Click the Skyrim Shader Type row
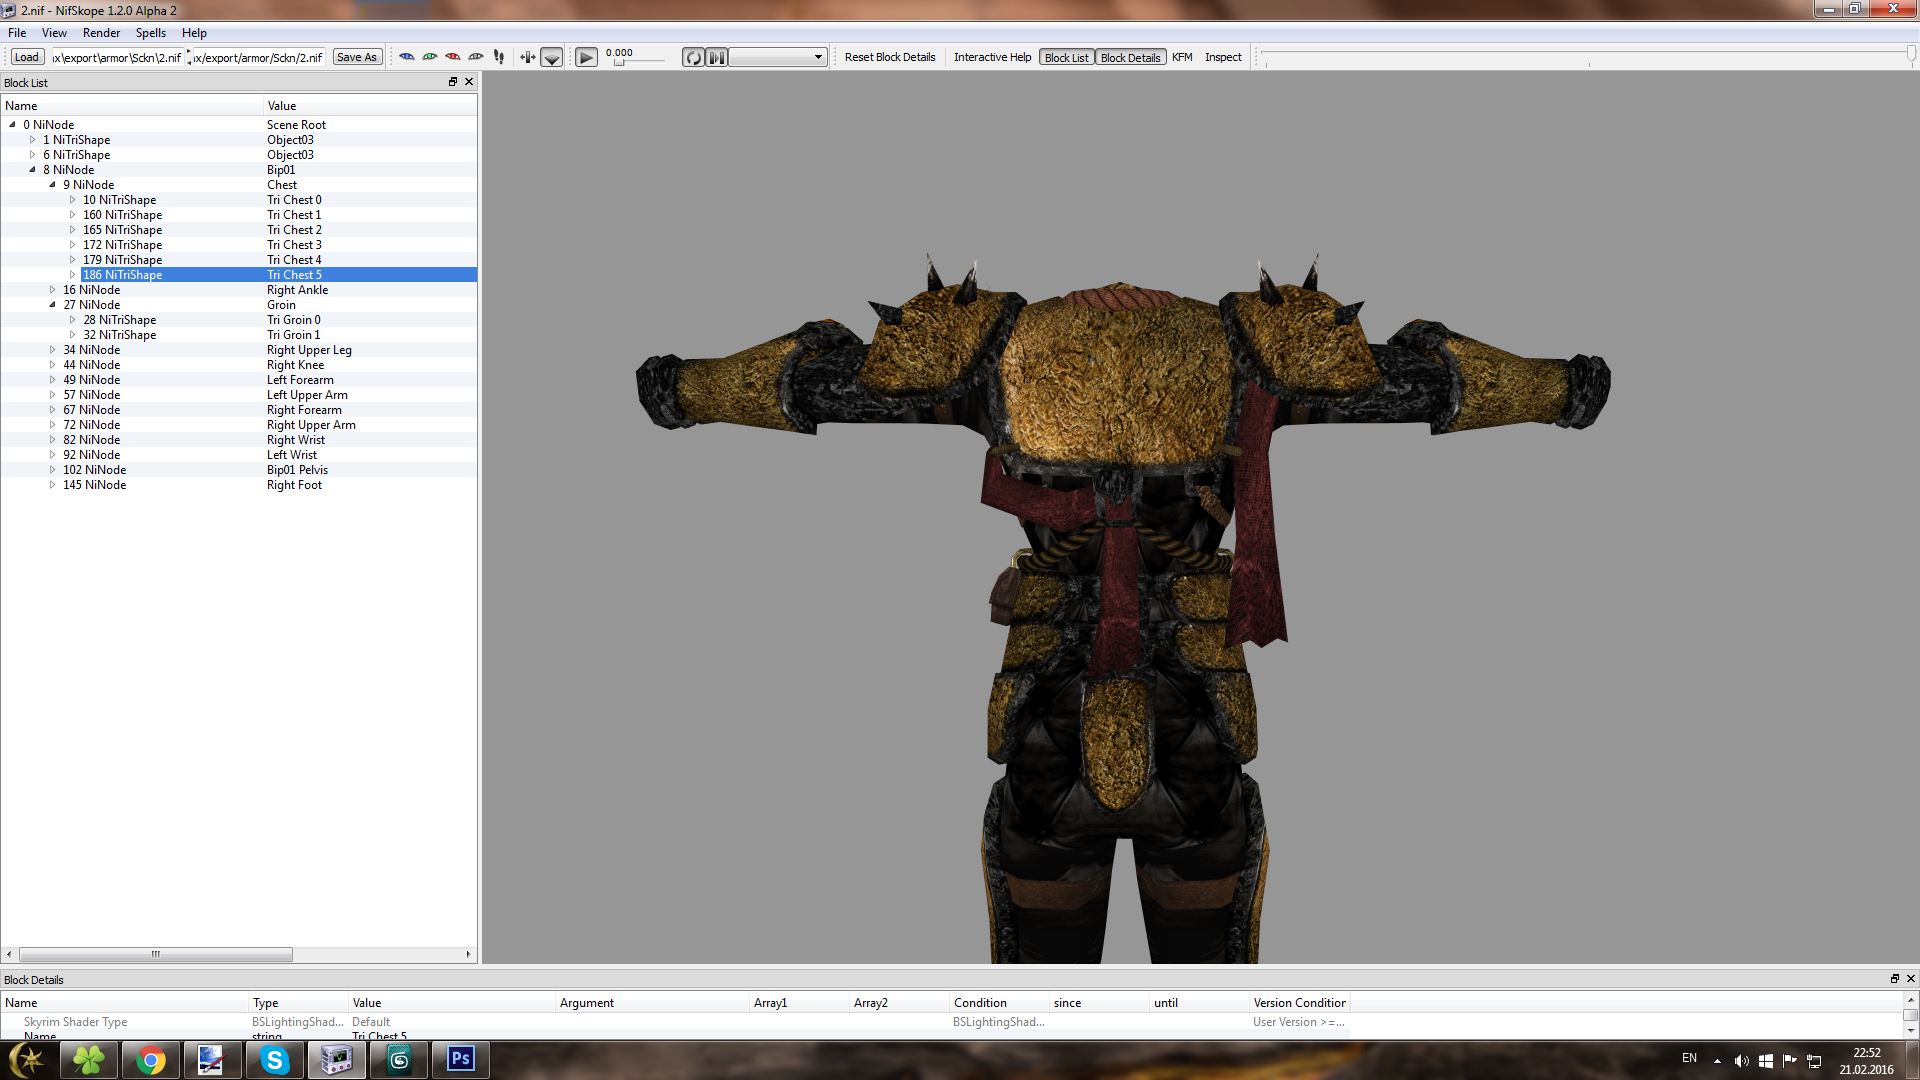The image size is (1920, 1080). coord(675,1022)
